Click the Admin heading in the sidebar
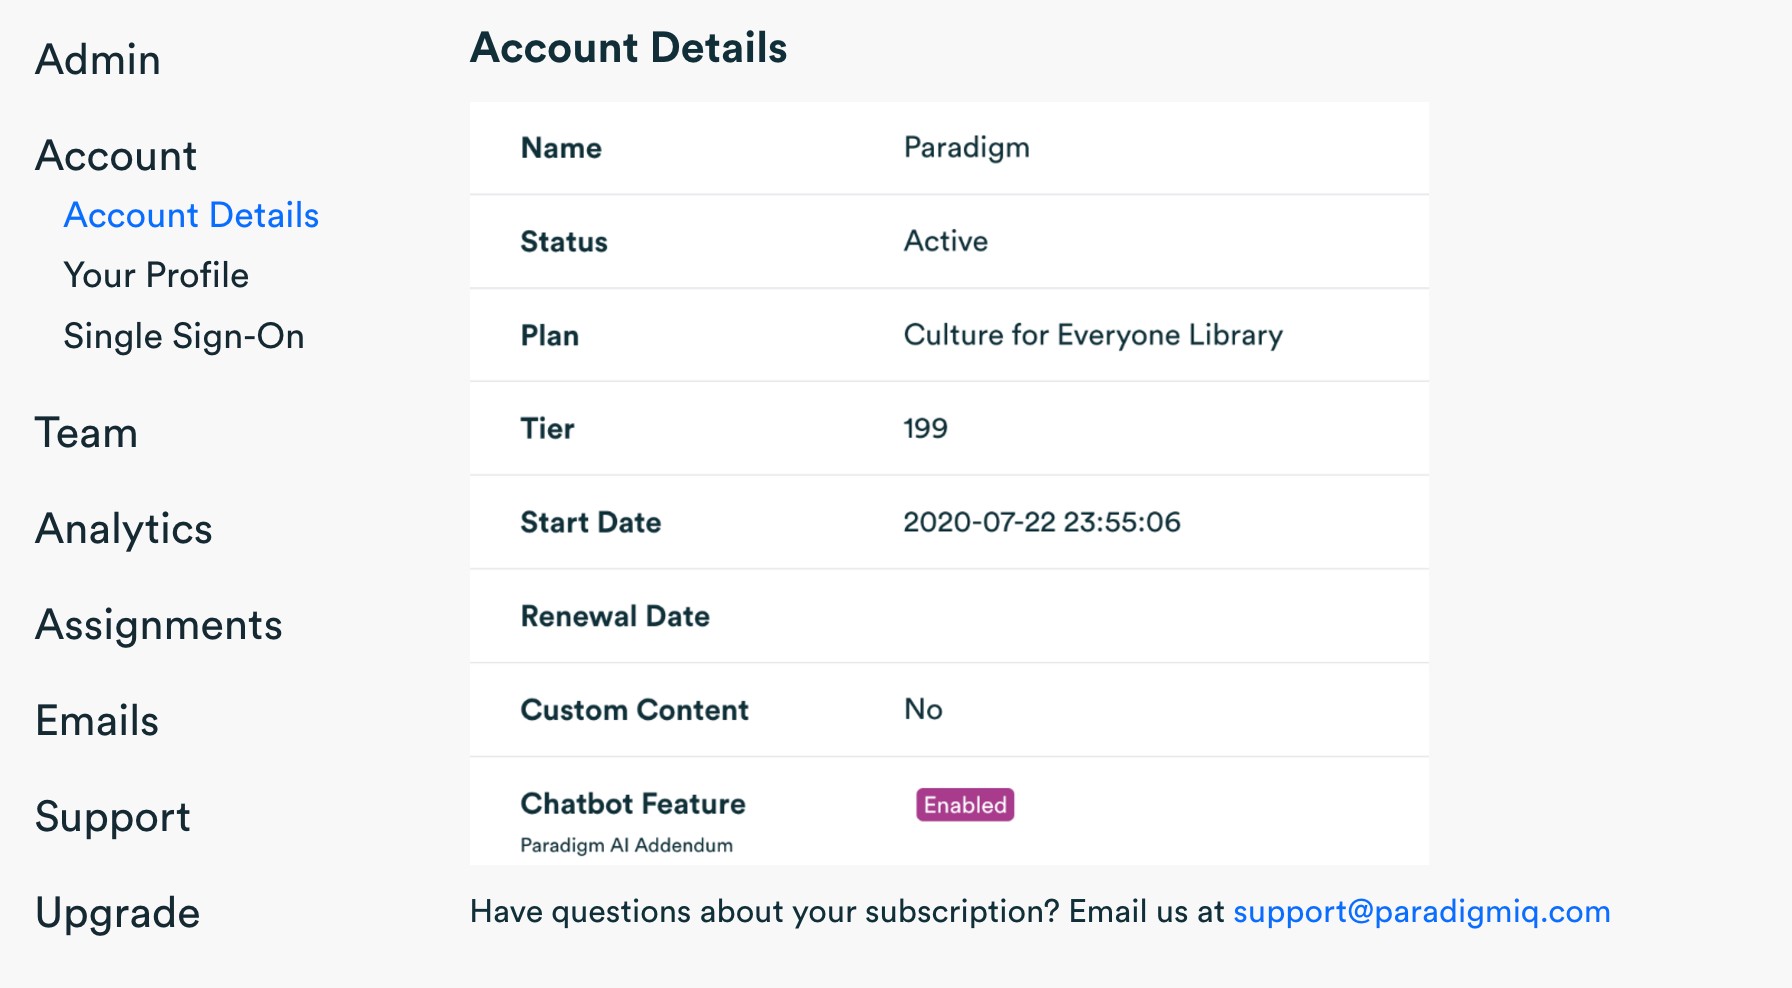 pos(98,60)
